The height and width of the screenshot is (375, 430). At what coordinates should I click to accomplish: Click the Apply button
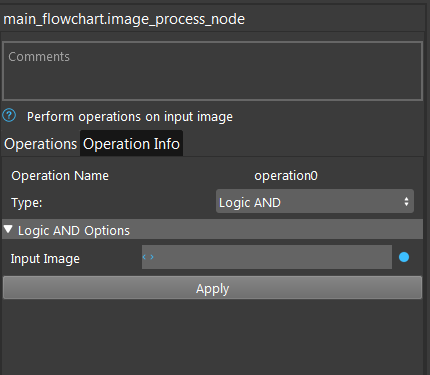click(x=212, y=288)
